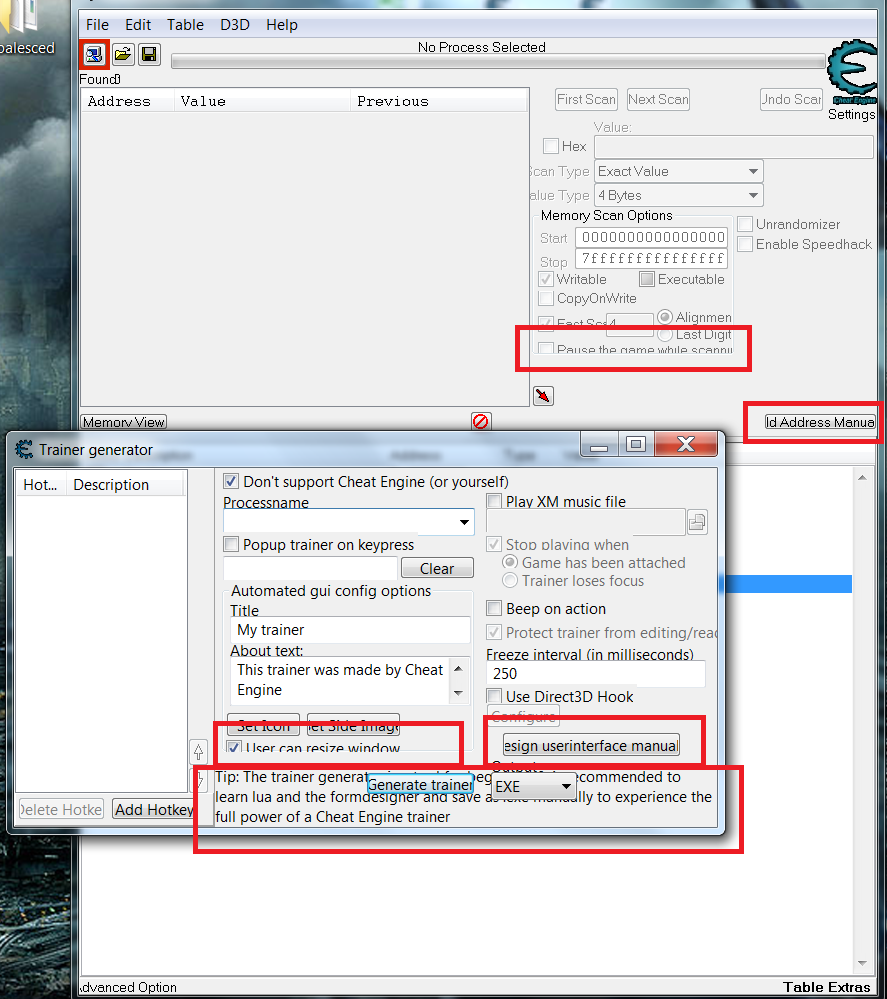Open the Help menu
The width and height of the screenshot is (887, 999).
click(x=282, y=25)
